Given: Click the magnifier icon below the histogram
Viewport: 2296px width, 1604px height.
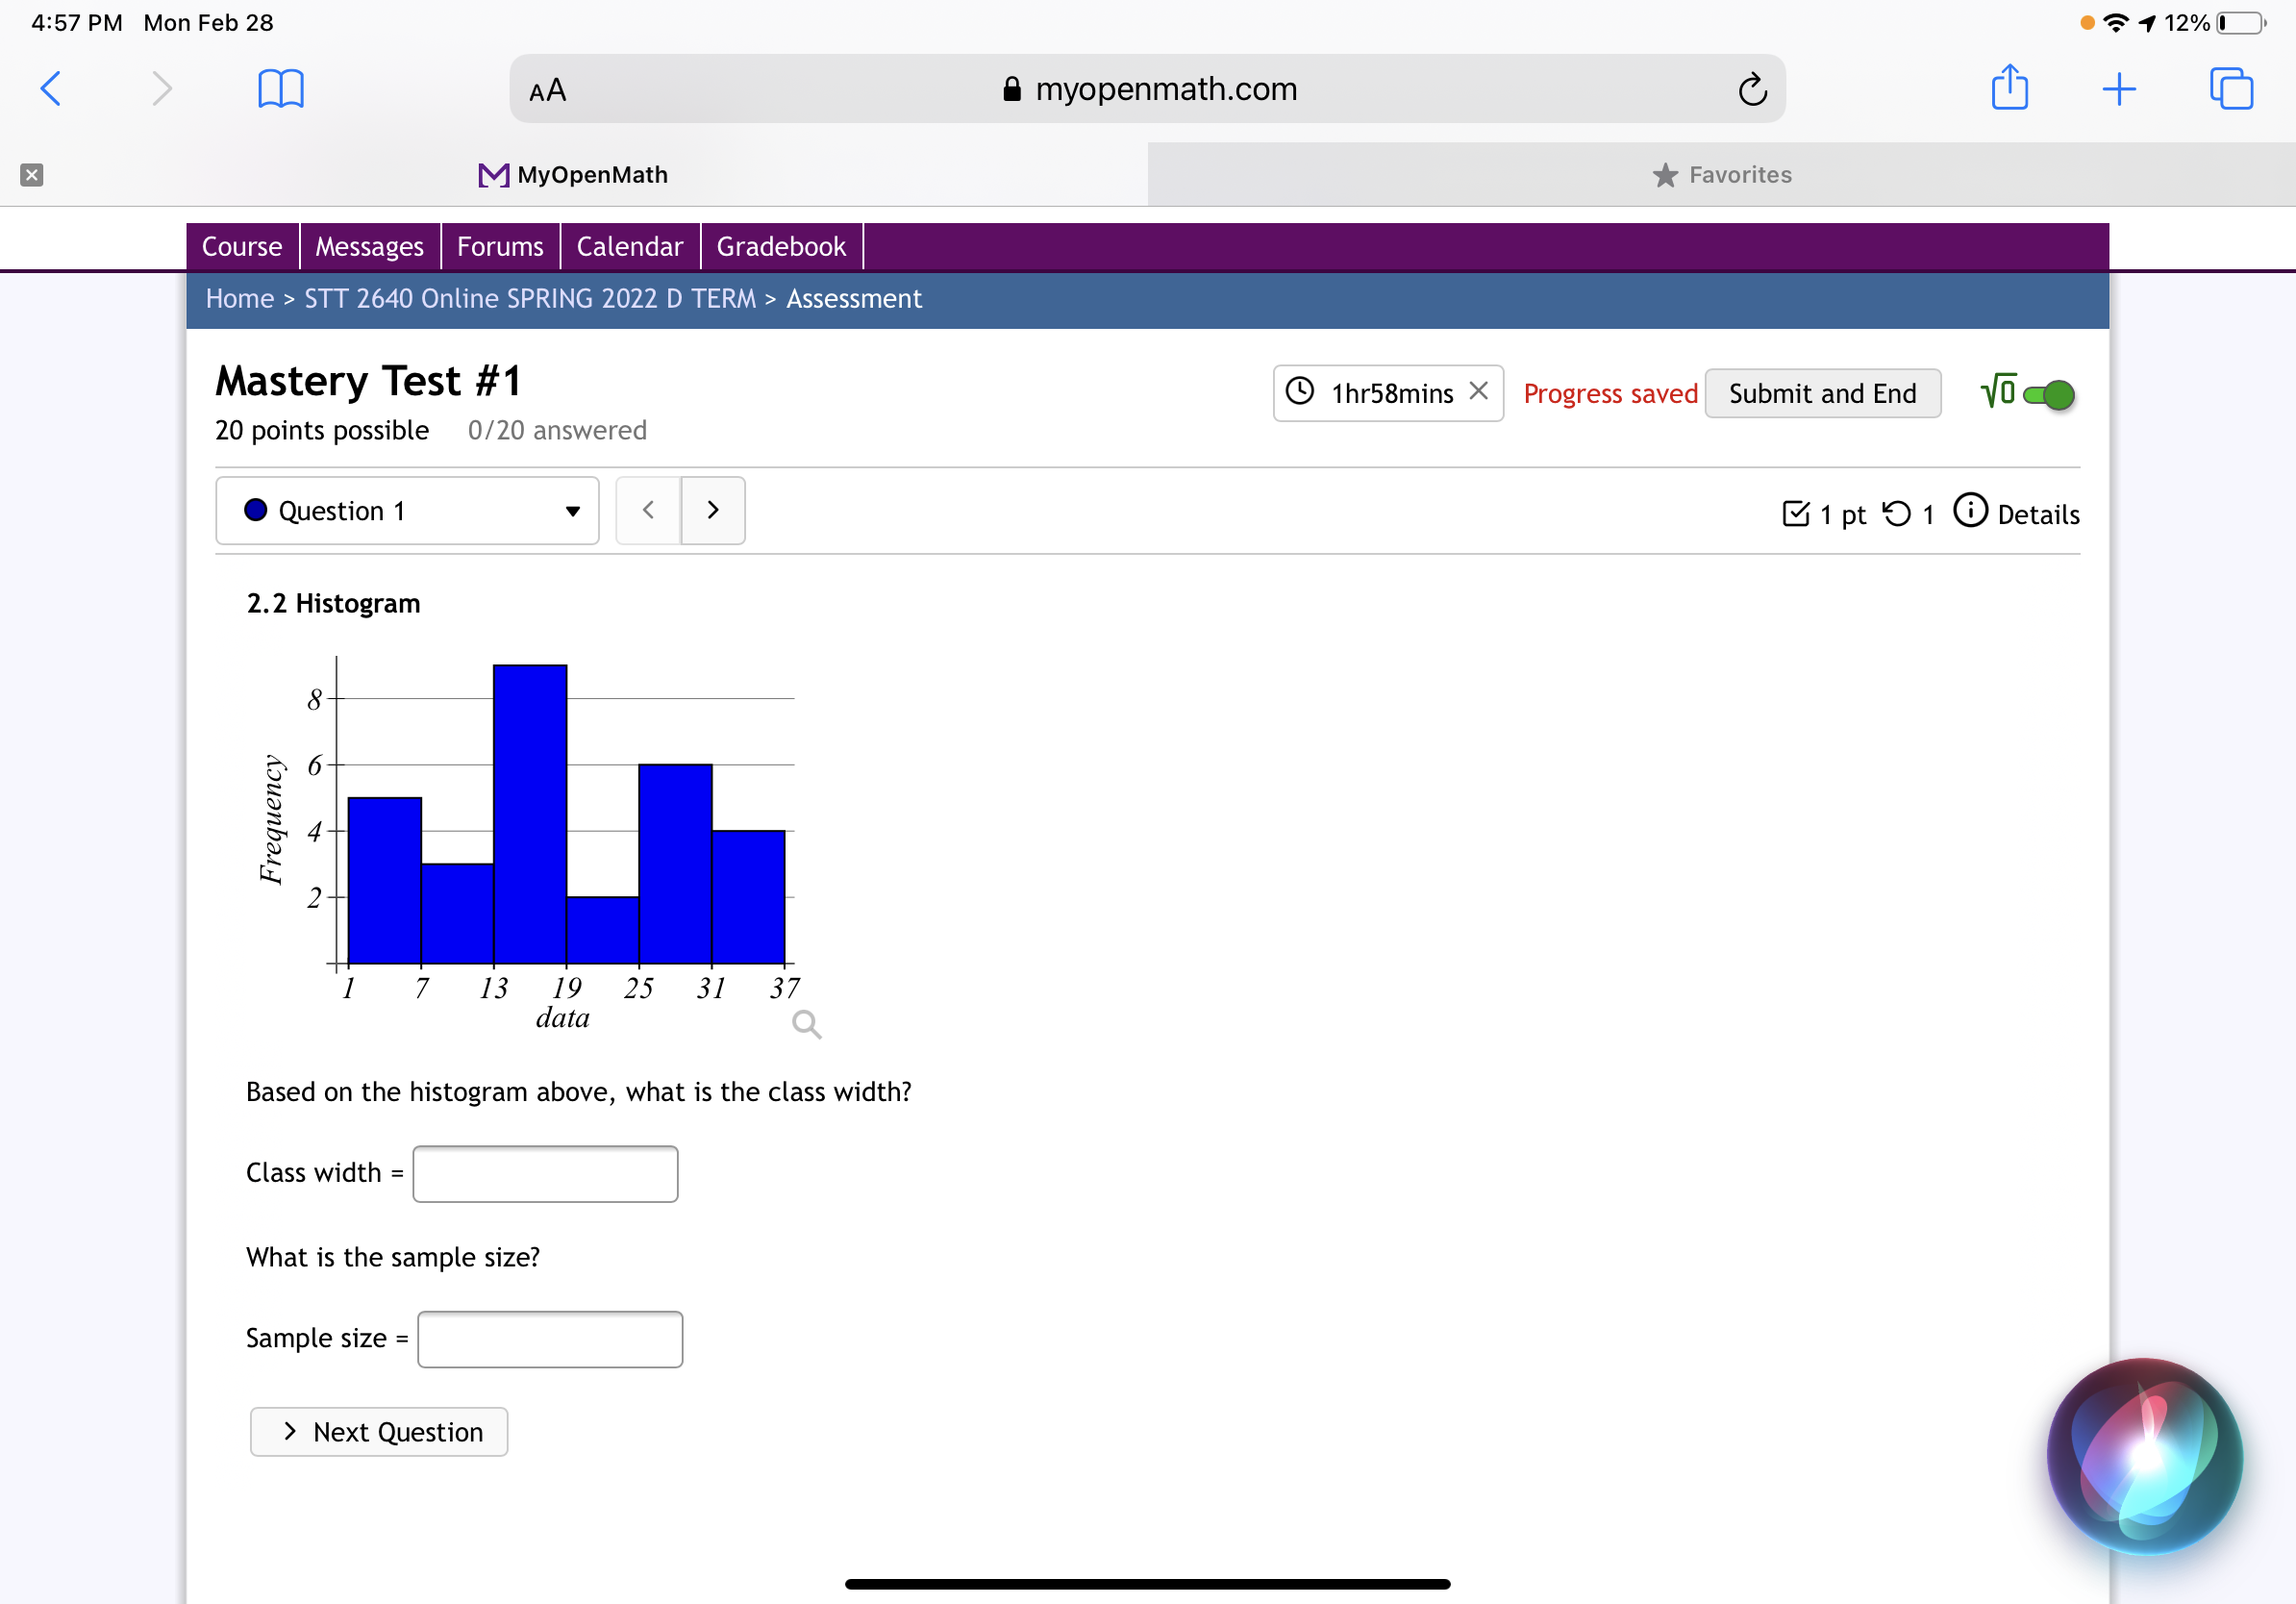Looking at the screenshot, I should click(x=806, y=1024).
